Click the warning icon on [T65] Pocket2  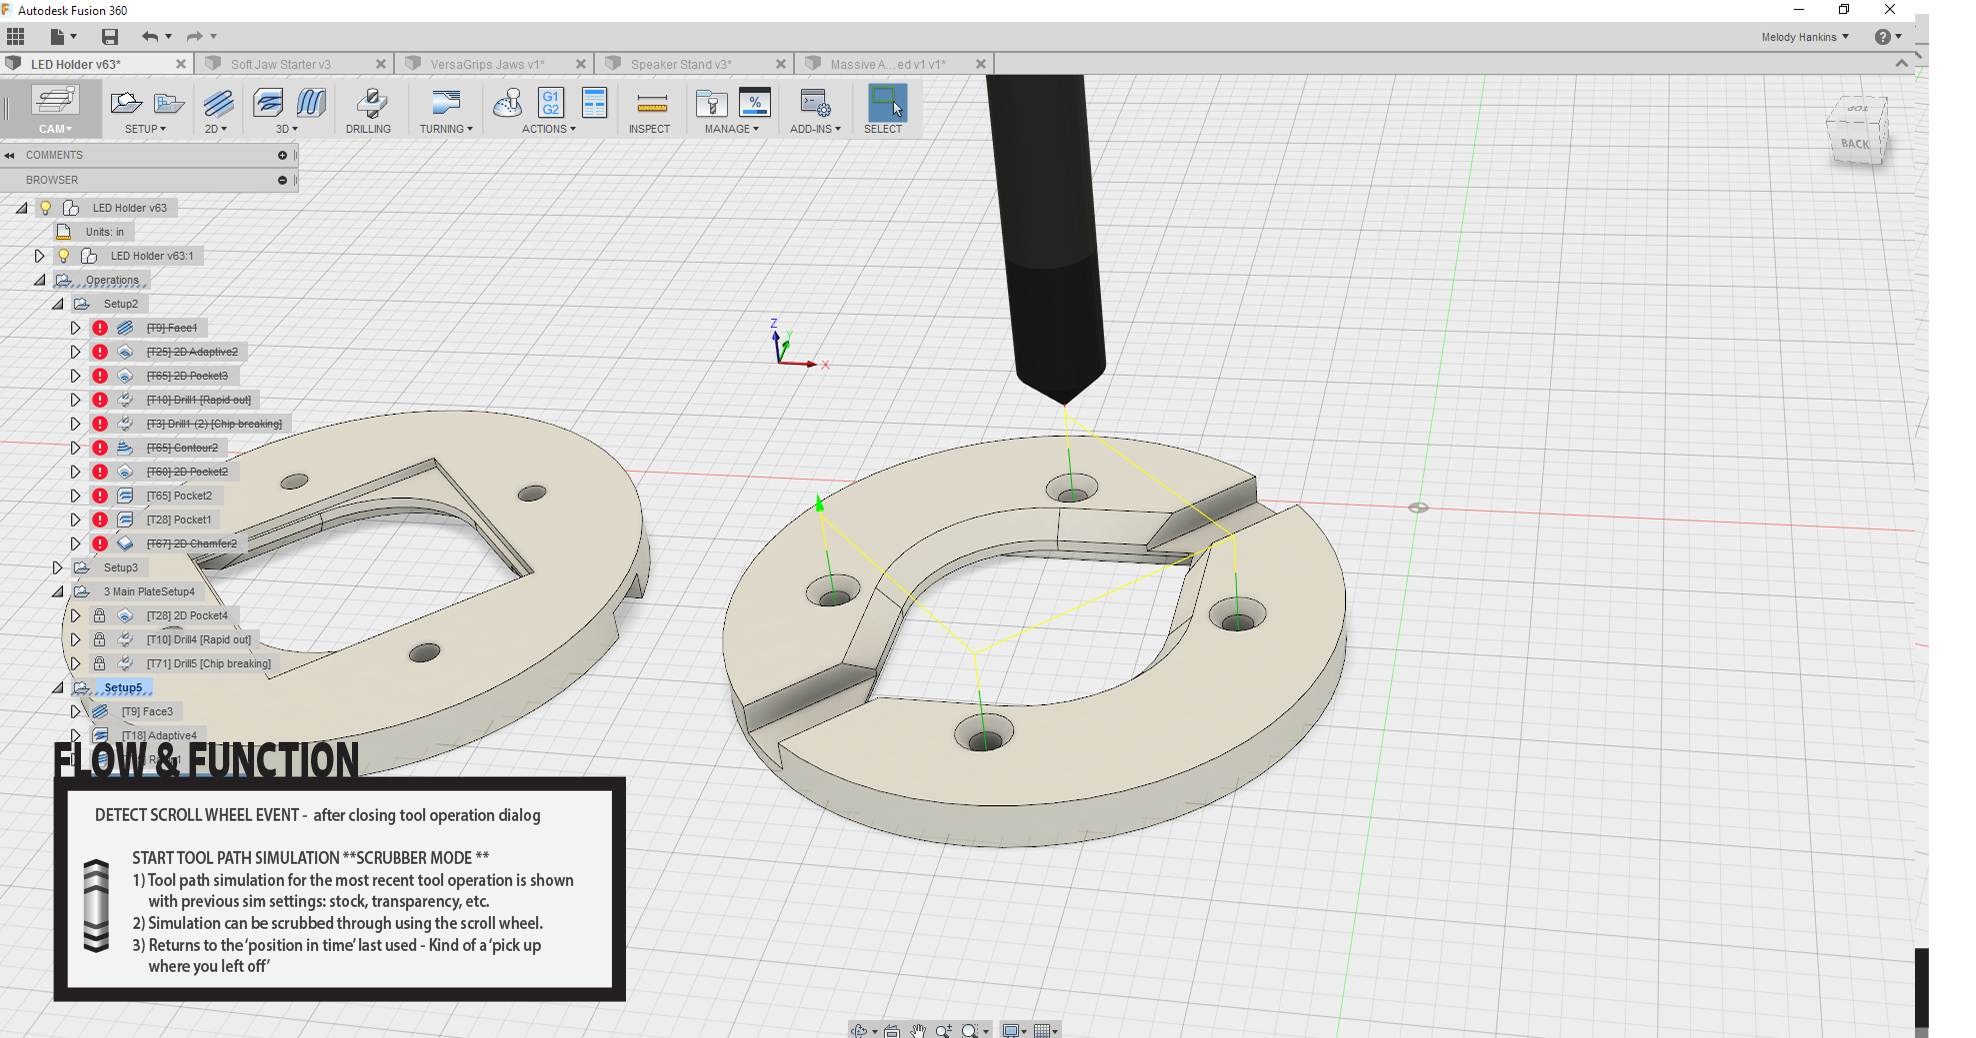(x=99, y=495)
